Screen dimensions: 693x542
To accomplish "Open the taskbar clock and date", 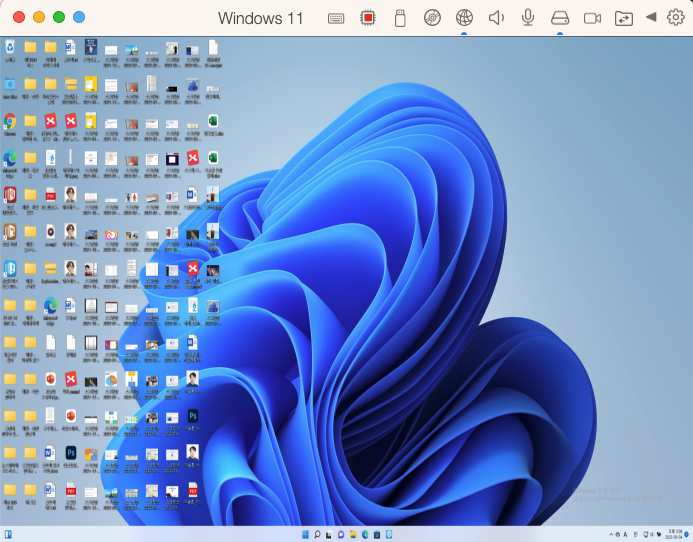I will coord(674,534).
